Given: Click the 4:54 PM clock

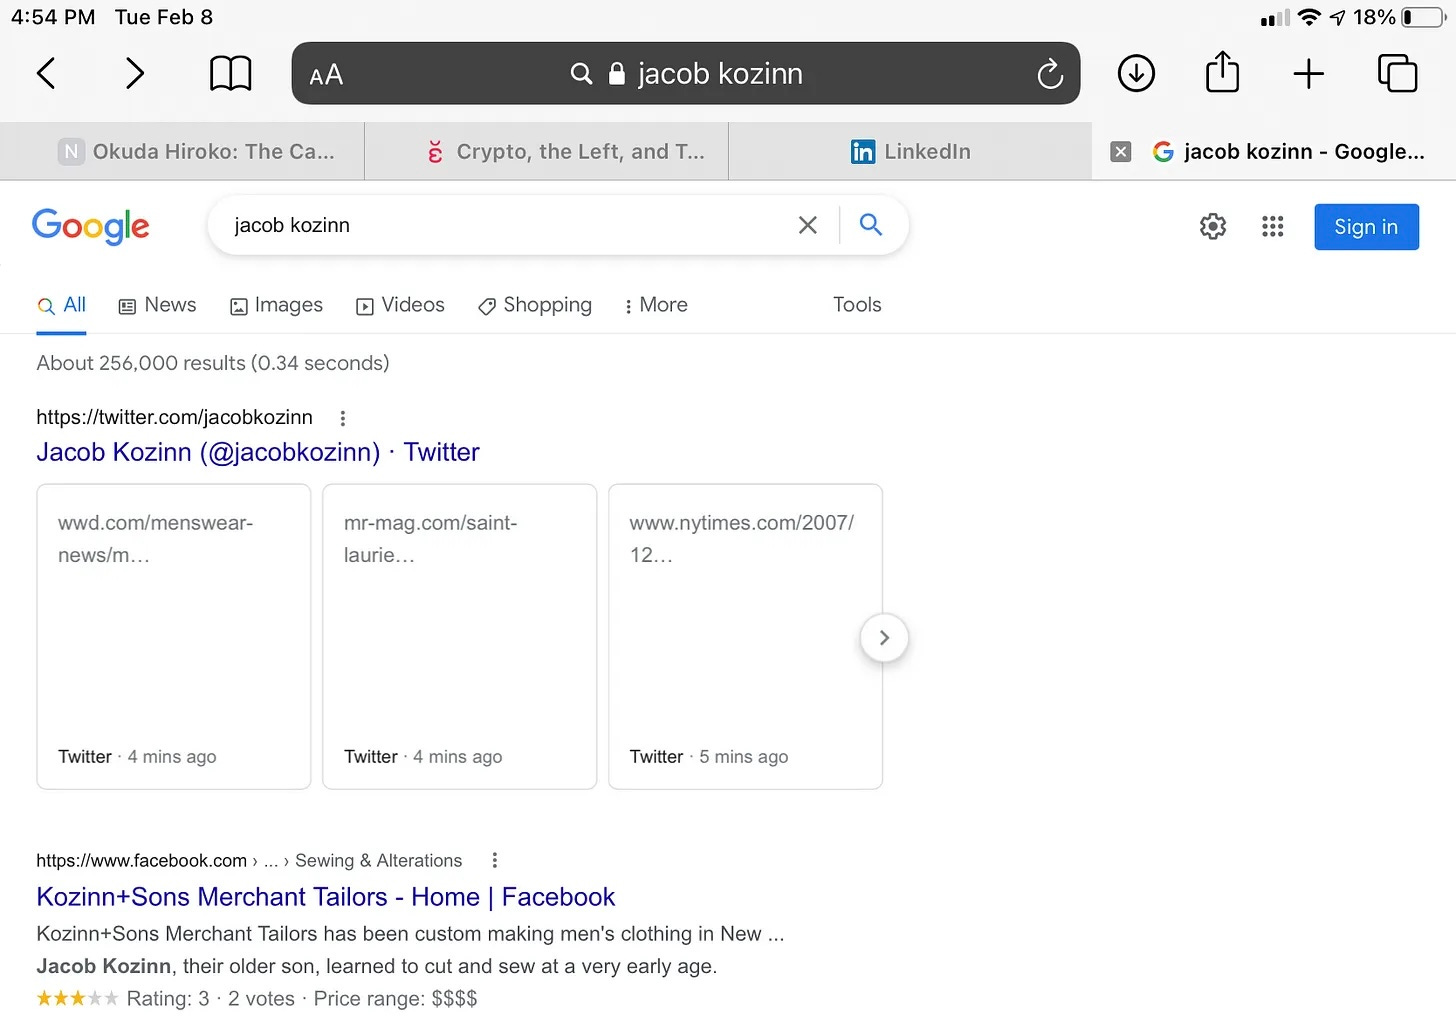Looking at the screenshot, I should point(53,17).
